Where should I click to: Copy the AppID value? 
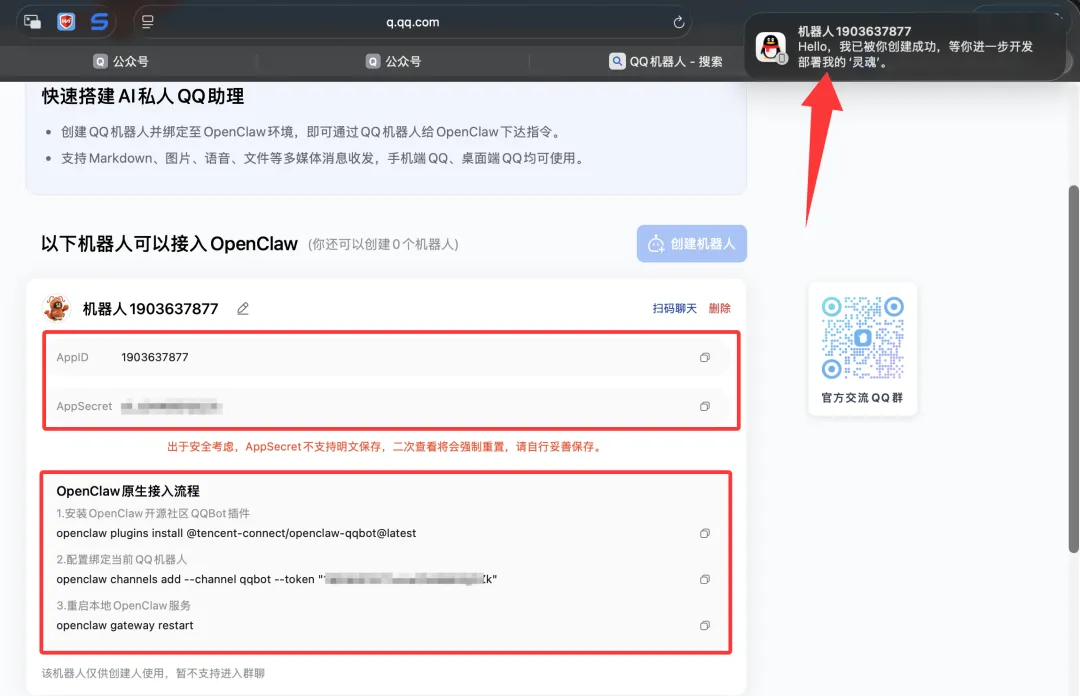pos(705,357)
